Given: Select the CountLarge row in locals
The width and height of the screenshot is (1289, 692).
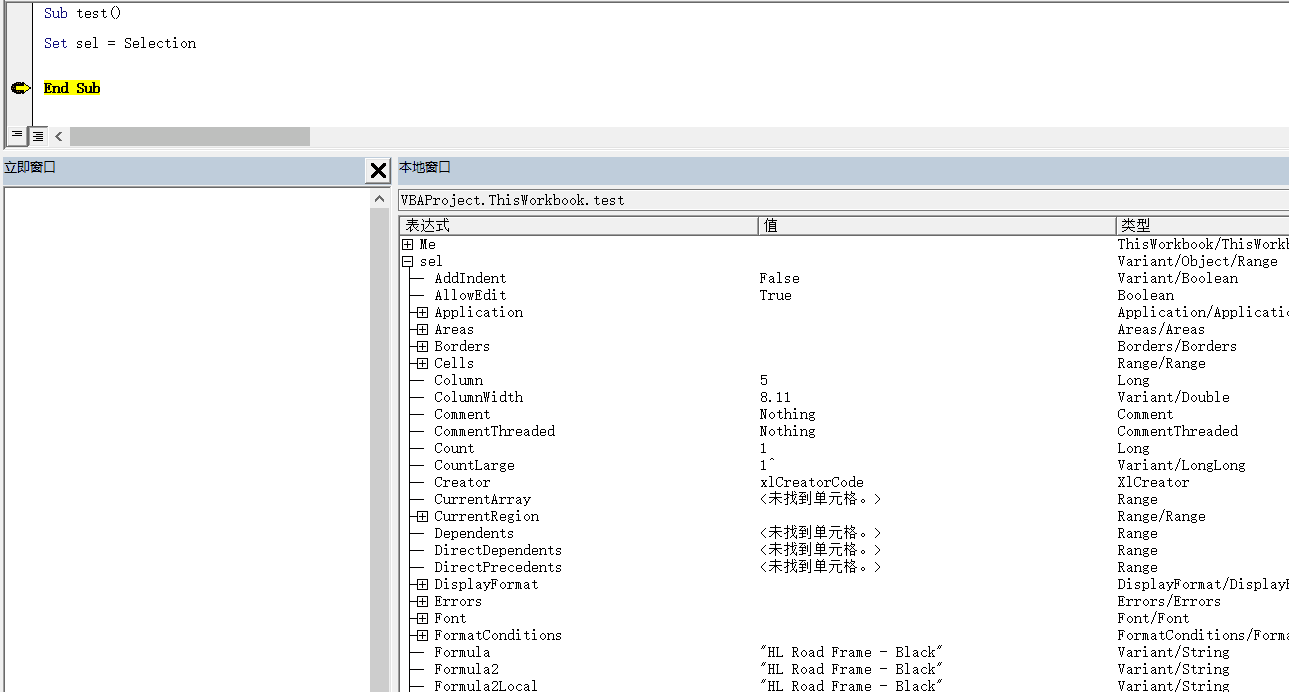Looking at the screenshot, I should tap(844, 465).
